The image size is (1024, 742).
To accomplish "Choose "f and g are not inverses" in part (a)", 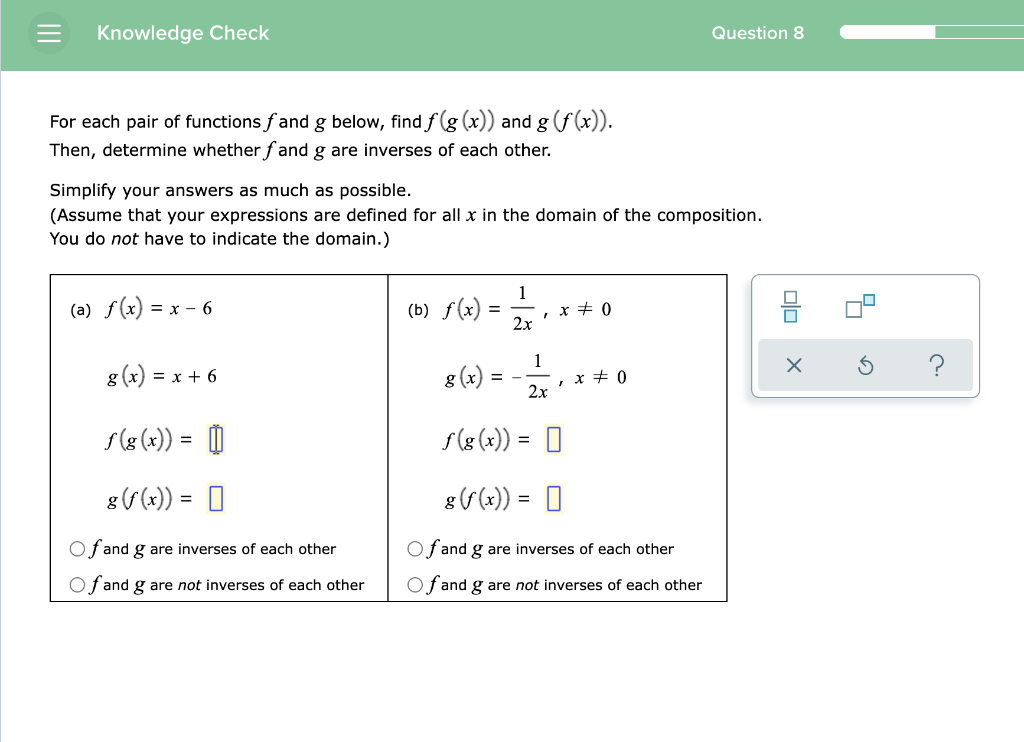I will click(x=77, y=584).
